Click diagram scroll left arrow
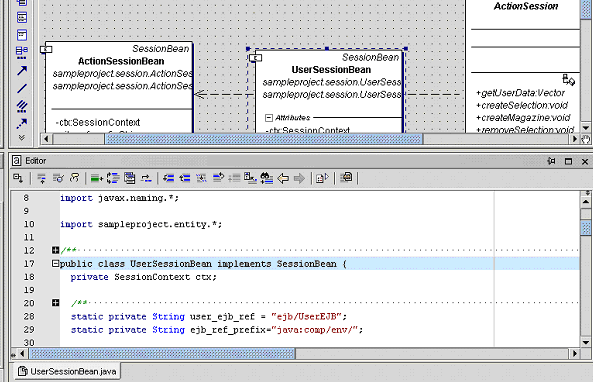Image resolution: width=593 pixels, height=382 pixels. pyautogui.click(x=46, y=139)
